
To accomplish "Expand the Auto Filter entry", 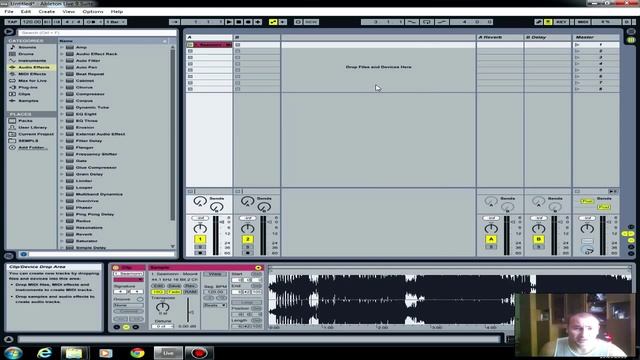I will pyautogui.click(x=62, y=60).
